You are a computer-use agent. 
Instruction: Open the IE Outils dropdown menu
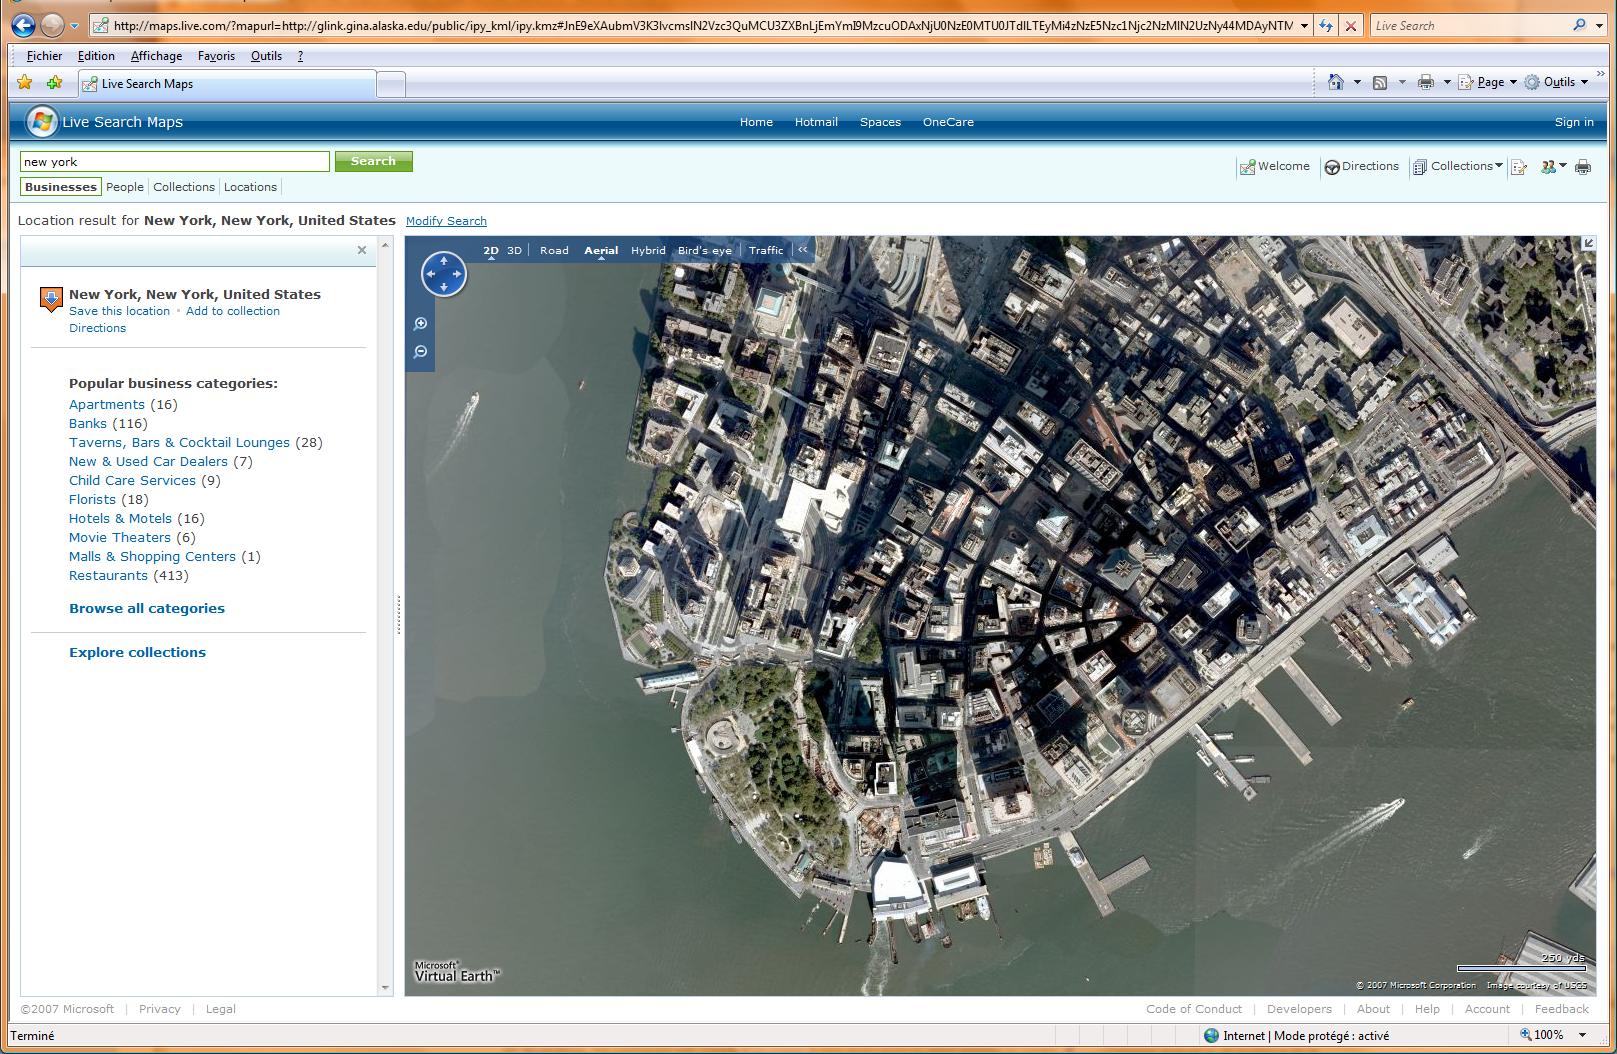tap(1557, 82)
